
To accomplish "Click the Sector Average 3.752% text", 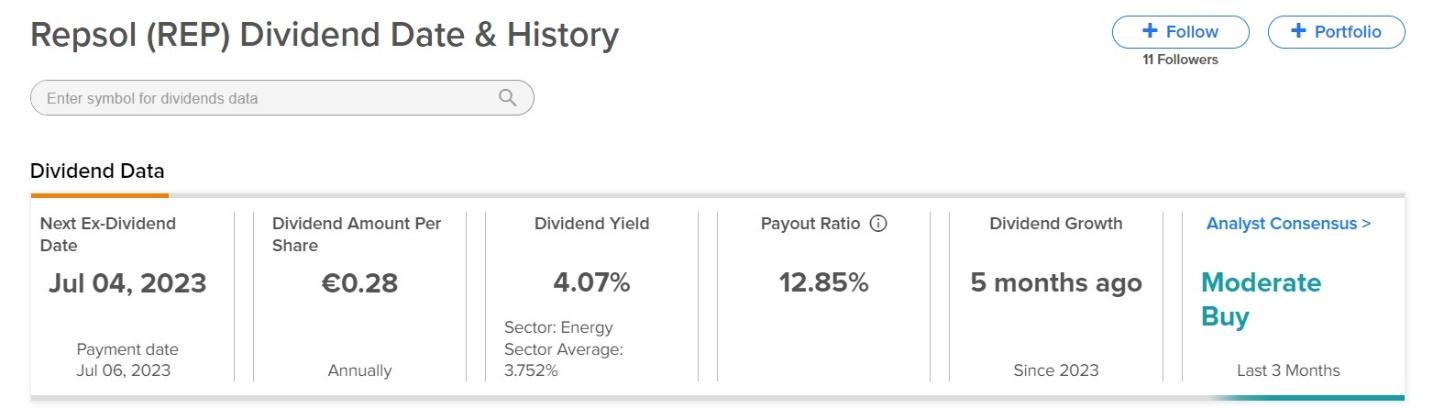I will 564,360.
